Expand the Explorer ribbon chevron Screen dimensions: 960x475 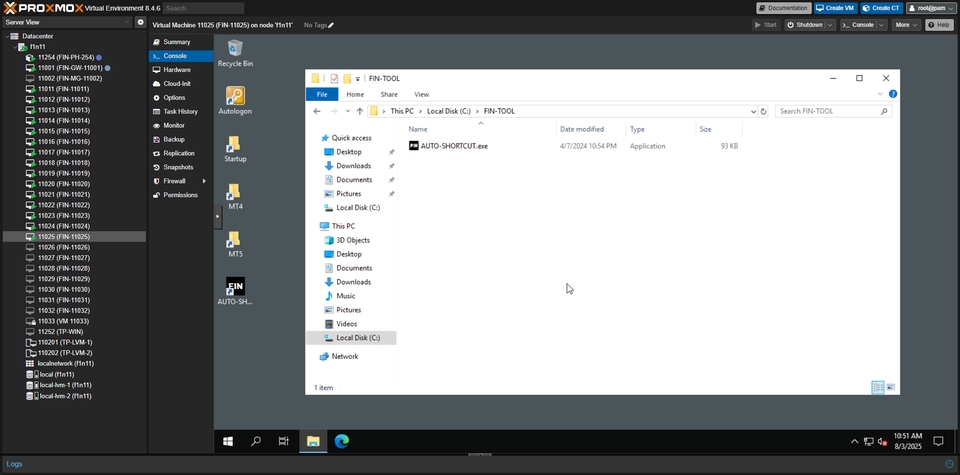coord(880,94)
